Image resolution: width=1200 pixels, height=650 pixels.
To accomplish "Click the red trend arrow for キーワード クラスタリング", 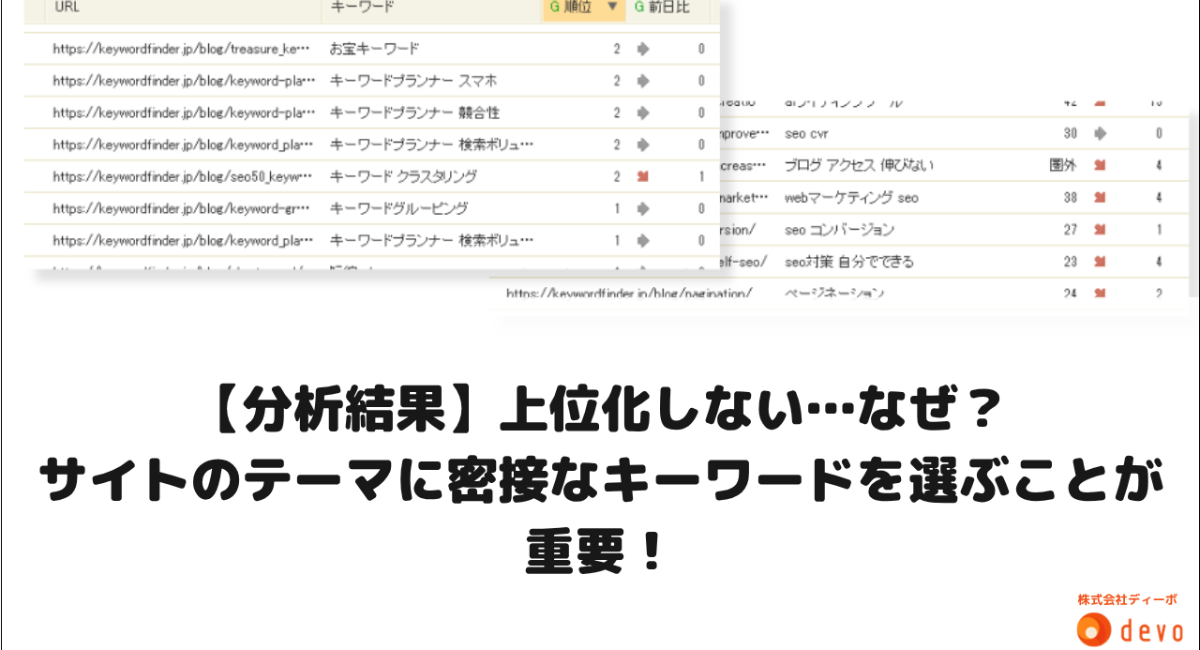I will coord(644,177).
